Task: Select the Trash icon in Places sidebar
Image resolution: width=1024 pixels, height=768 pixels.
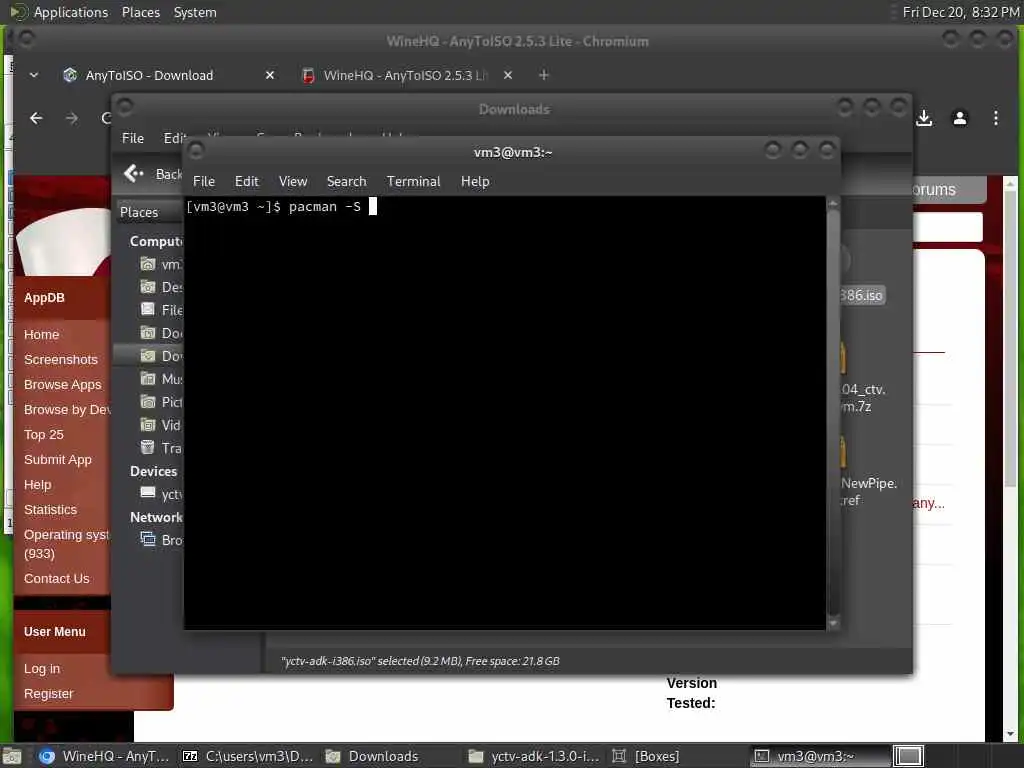Action: [148, 448]
